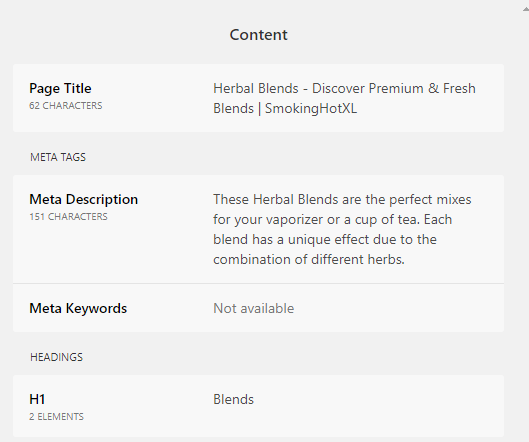The image size is (529, 442).
Task: Click the Not available keywords value
Action: point(254,308)
